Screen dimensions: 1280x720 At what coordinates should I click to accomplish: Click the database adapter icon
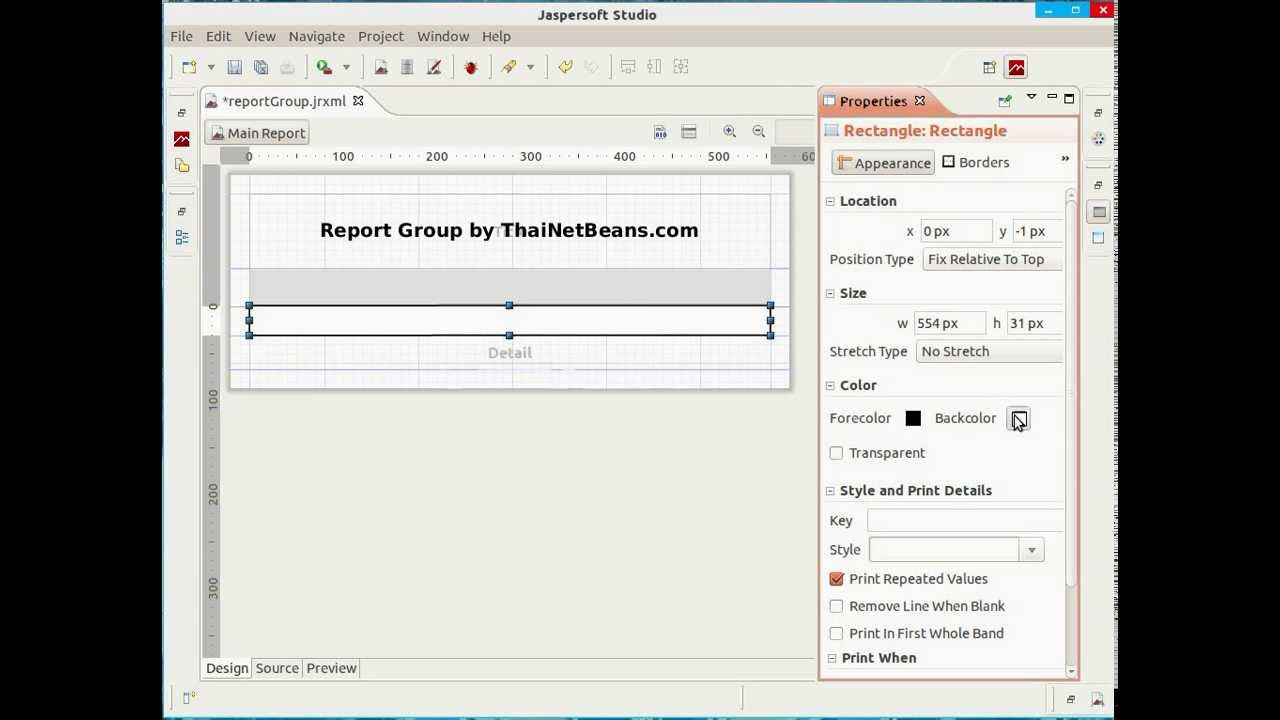click(407, 67)
